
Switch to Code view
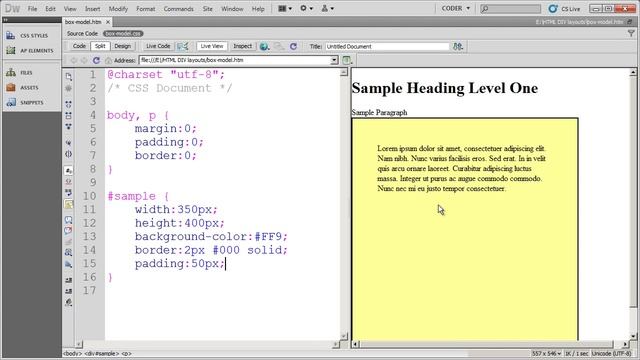tap(79, 46)
